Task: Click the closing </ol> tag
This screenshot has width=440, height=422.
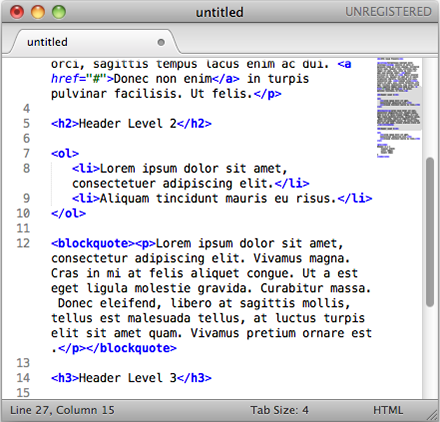Action: [68, 213]
